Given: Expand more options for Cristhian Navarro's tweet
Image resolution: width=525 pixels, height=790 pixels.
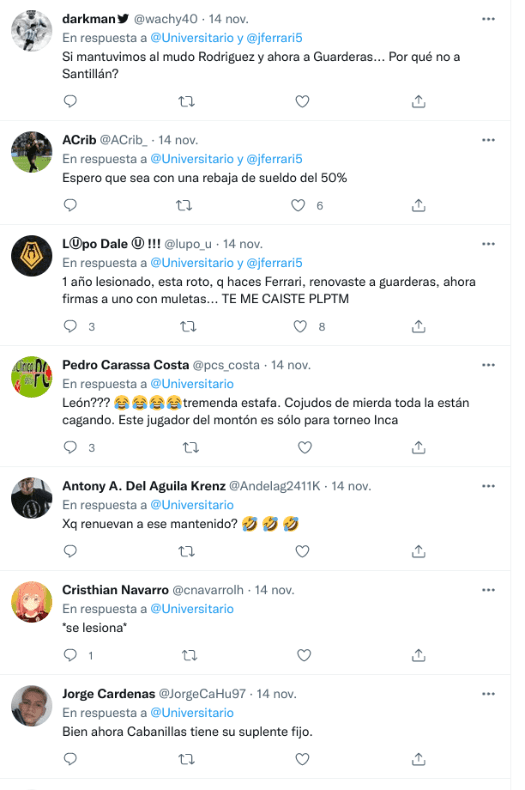Looking at the screenshot, I should 488,590.
